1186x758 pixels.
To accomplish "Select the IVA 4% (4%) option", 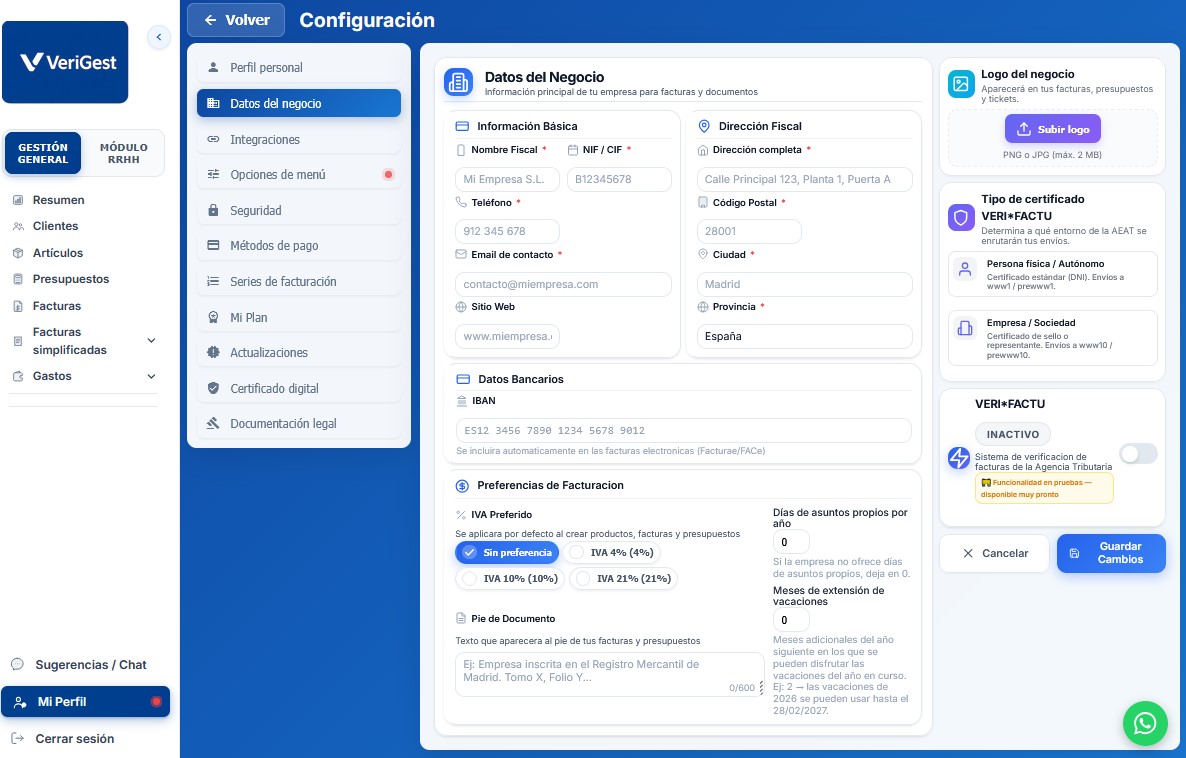I will pos(612,552).
